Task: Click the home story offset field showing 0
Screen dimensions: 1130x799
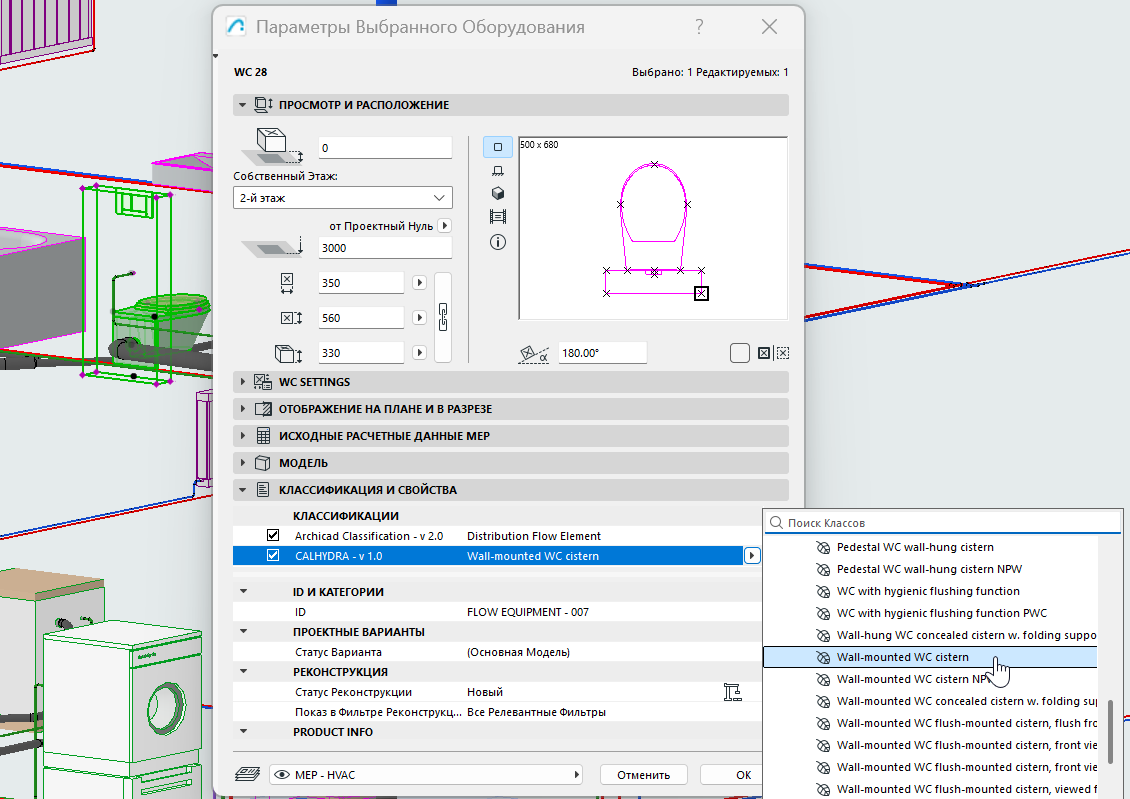Action: [x=385, y=148]
